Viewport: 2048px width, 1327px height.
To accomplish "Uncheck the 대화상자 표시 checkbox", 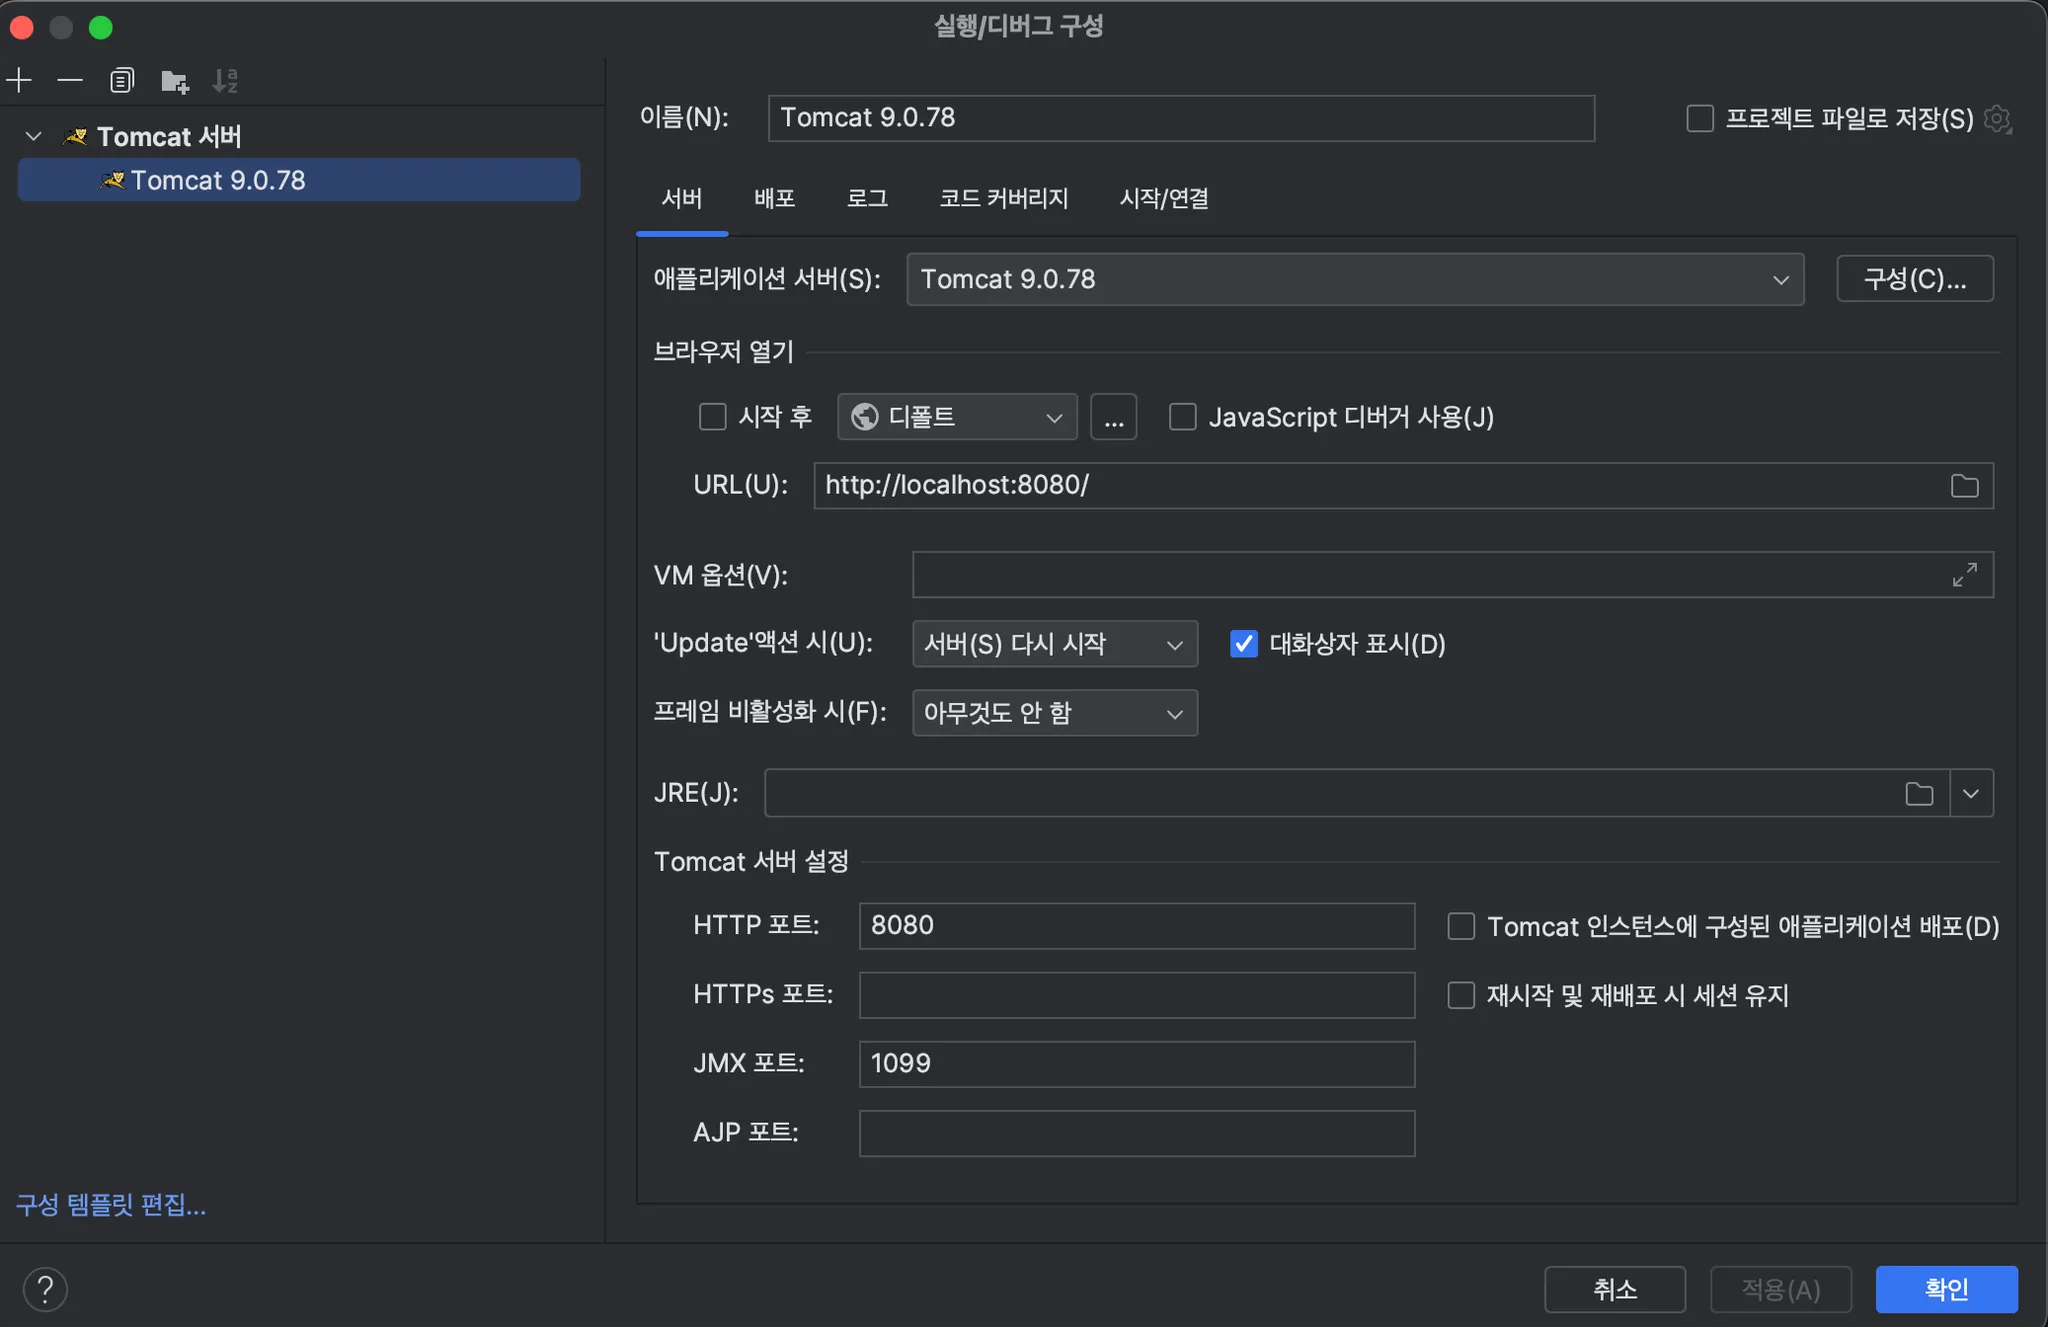I will 1243,644.
